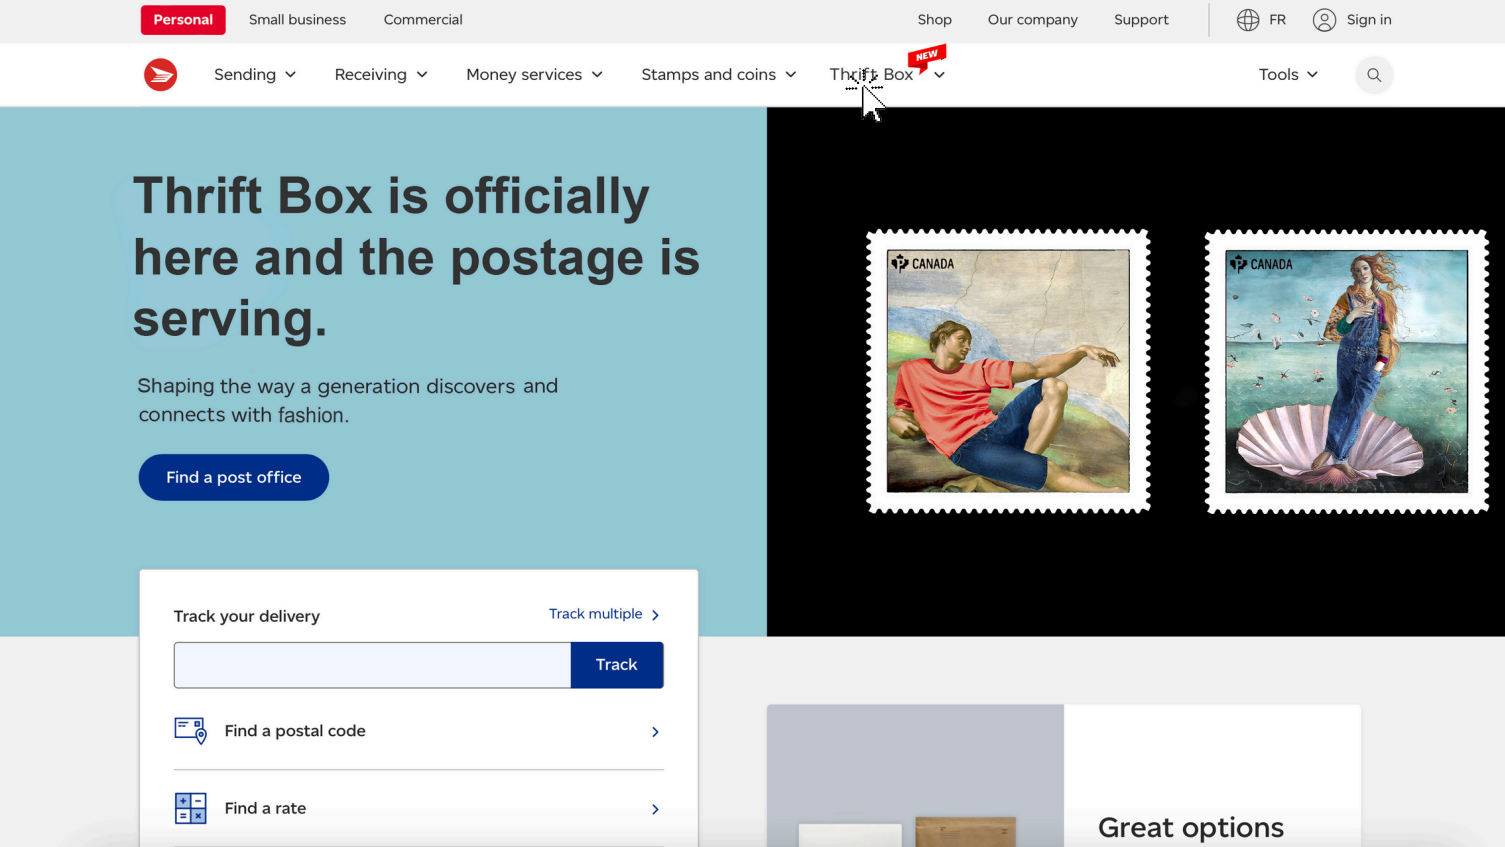Screen dimensions: 1505x847
Task: Click the postal code envelope icon
Action: (x=190, y=731)
